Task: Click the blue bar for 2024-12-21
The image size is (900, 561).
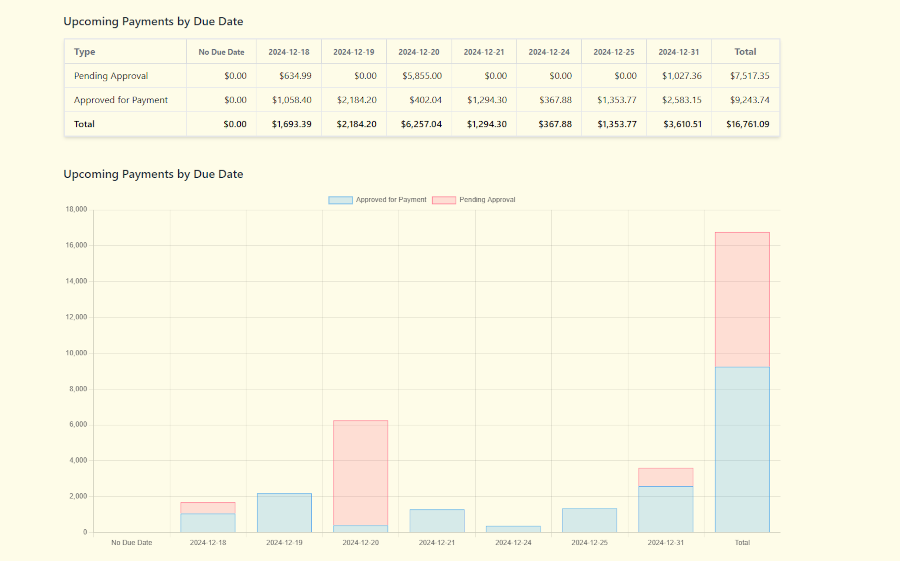Action: pyautogui.click(x=437, y=521)
